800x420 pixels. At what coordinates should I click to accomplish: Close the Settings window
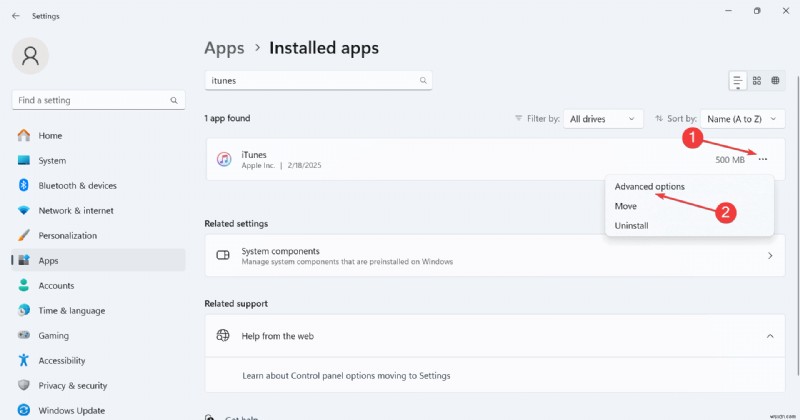786,11
